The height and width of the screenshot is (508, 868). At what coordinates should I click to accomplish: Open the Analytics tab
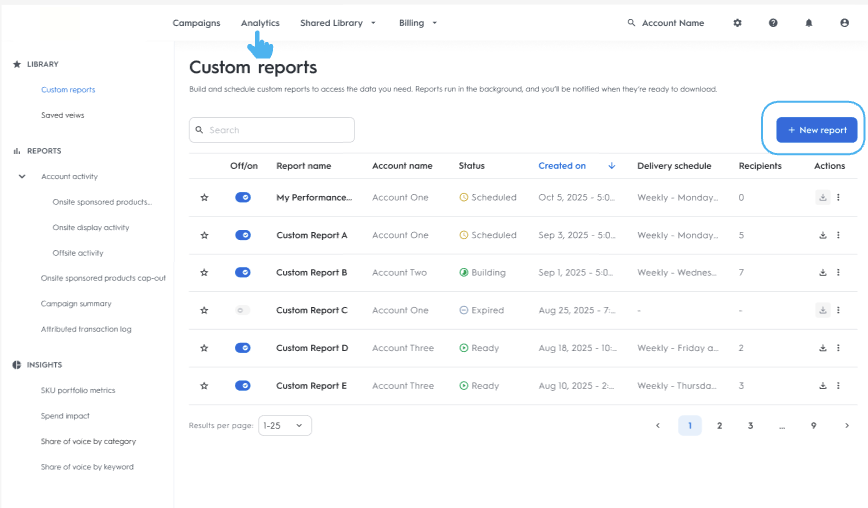[x=260, y=23]
